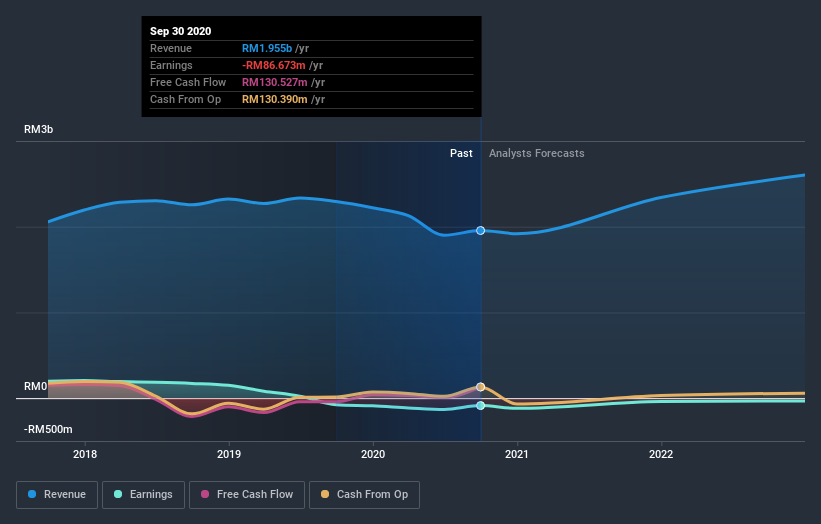Click the RM1.955b revenue value in tooltip
The height and width of the screenshot is (524, 821).
267,48
